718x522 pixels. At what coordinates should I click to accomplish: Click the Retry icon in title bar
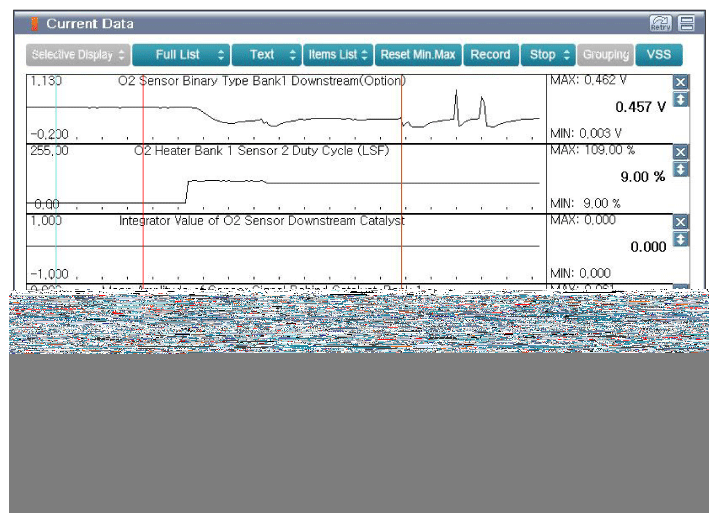click(660, 23)
